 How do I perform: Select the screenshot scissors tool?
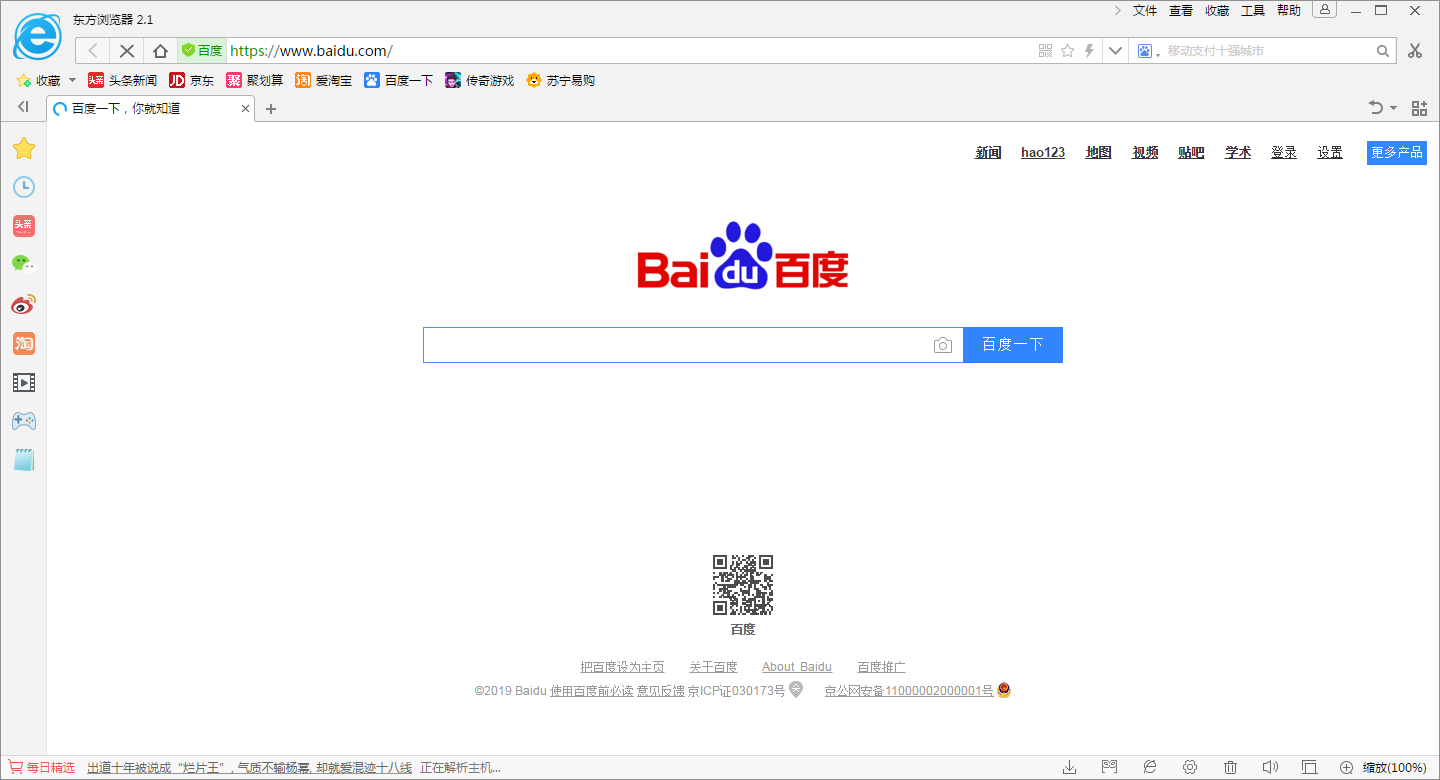click(x=1416, y=50)
